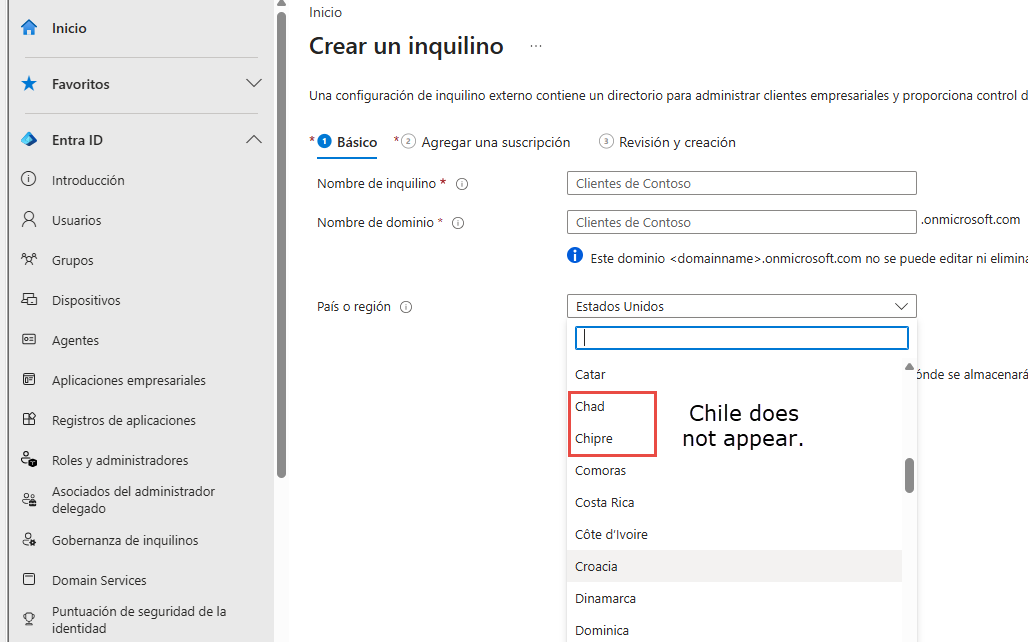The height and width of the screenshot is (642, 1028).
Task: Select Croacia from country list
Action: 734,567
